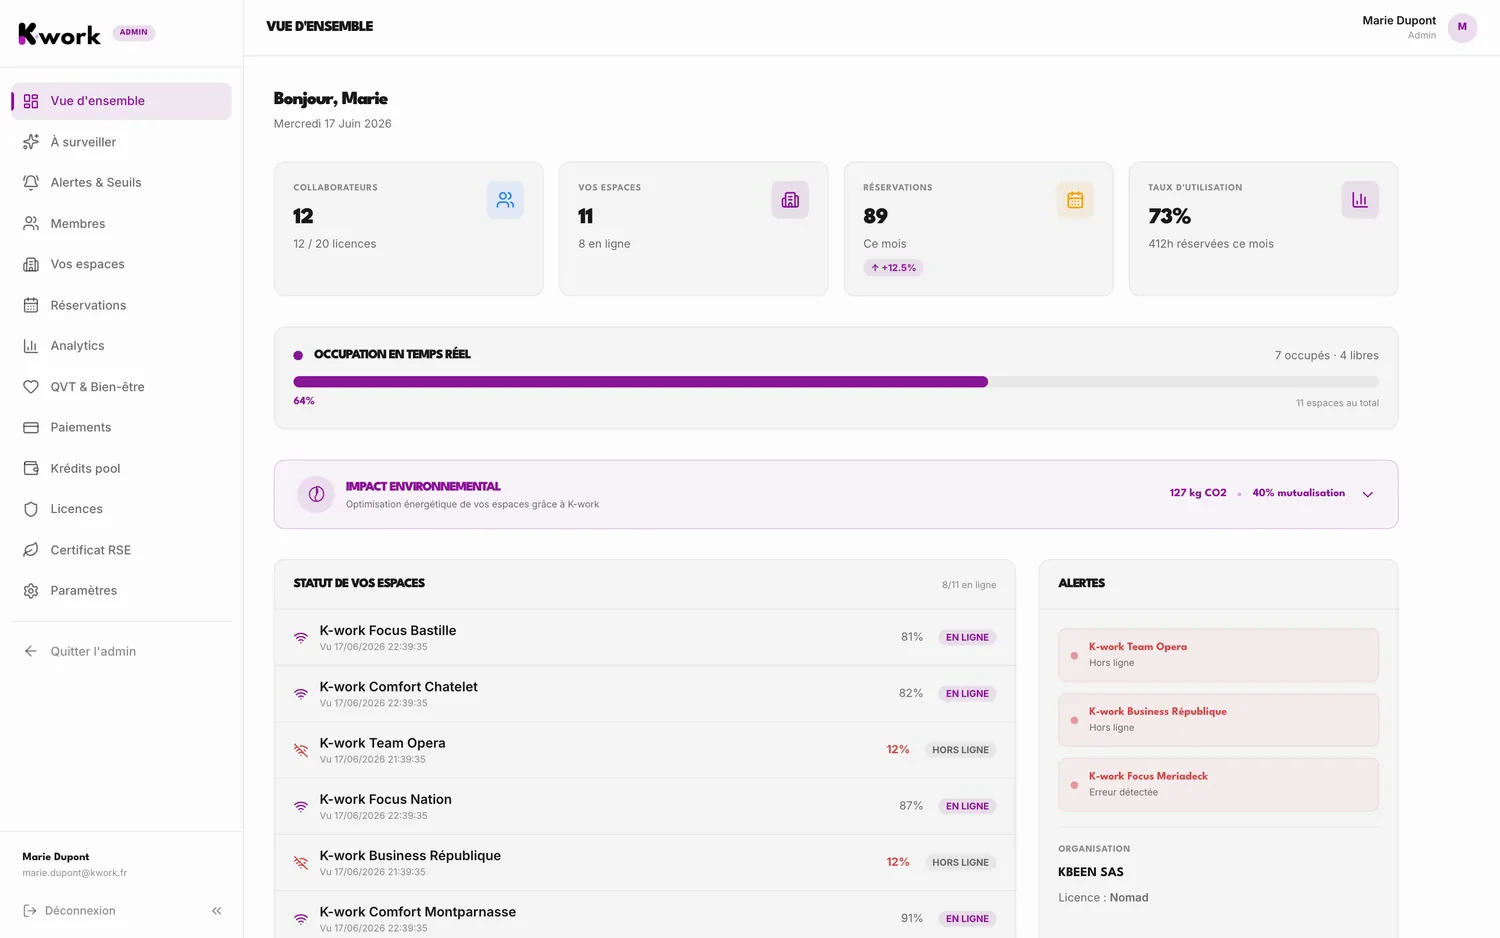The height and width of the screenshot is (938, 1500).
Task: Select K-work Comfort Chatelet row name
Action: click(x=398, y=687)
